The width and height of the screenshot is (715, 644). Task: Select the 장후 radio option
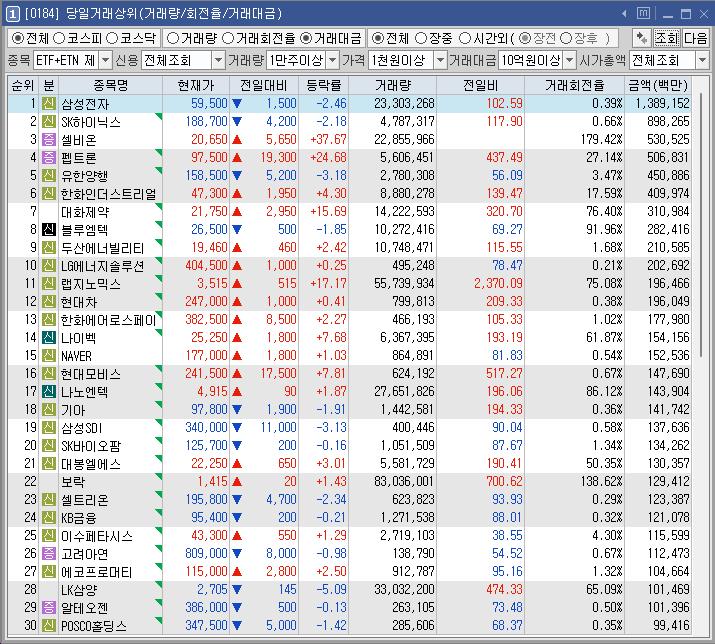coord(566,38)
